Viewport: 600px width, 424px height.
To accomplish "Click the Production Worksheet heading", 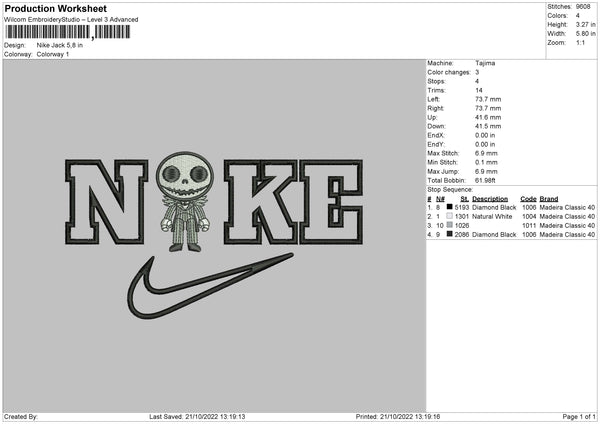I will pyautogui.click(x=55, y=8).
